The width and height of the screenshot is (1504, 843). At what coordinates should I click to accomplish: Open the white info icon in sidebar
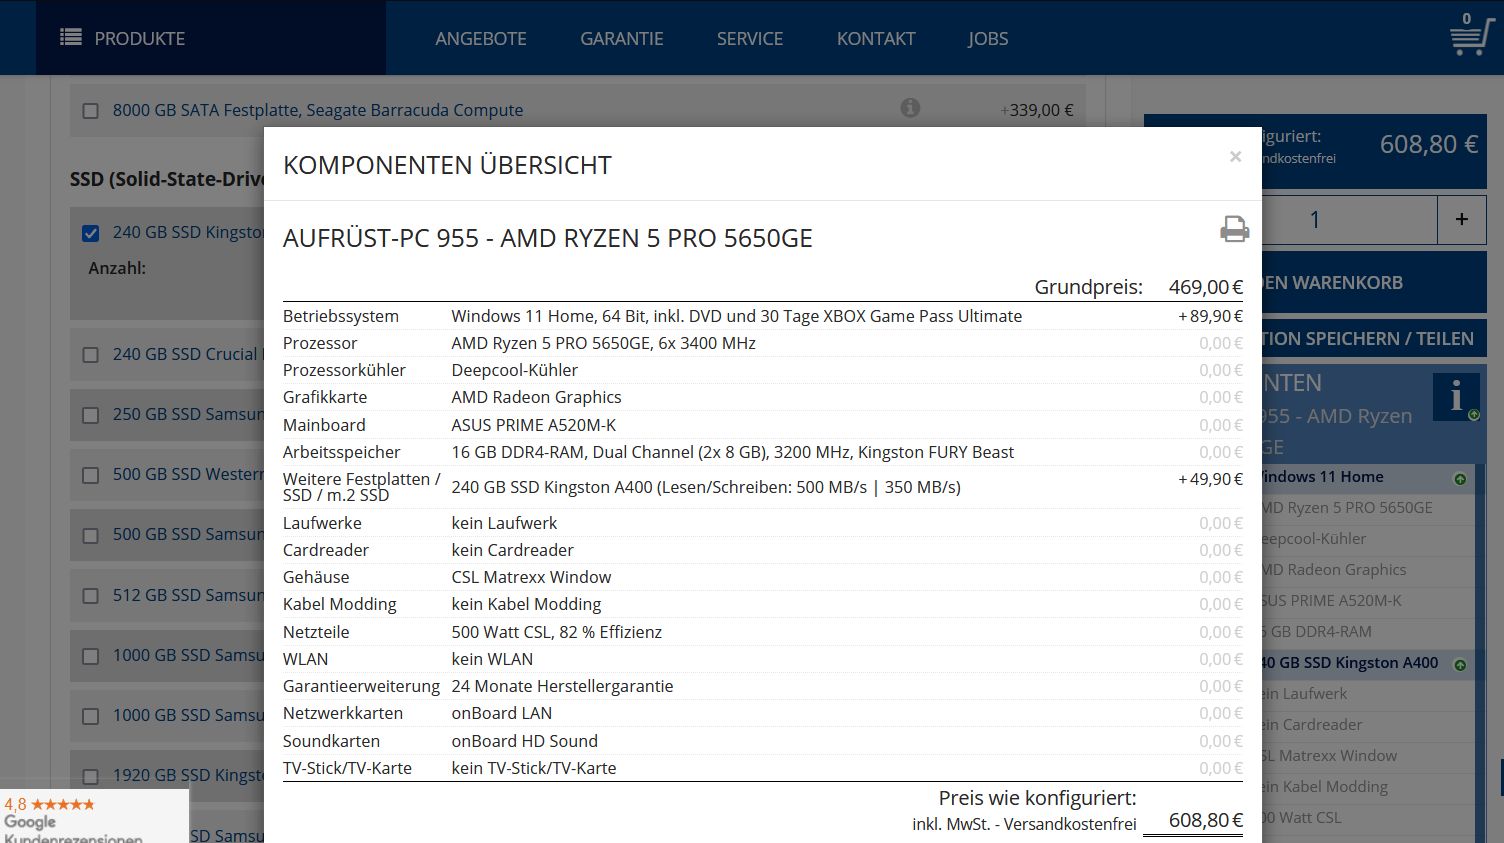coord(1456,397)
